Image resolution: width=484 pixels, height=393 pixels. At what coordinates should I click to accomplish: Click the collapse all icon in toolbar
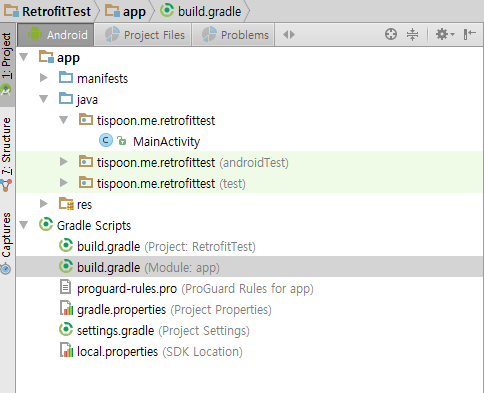coord(412,34)
